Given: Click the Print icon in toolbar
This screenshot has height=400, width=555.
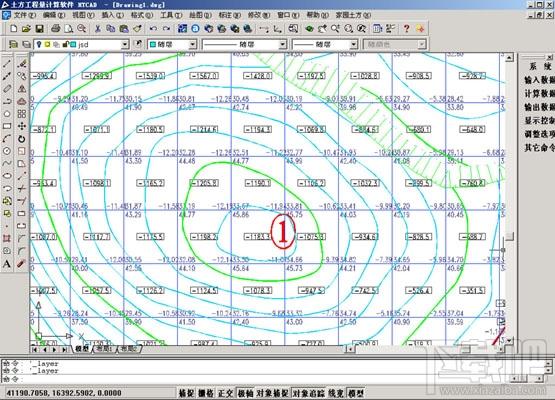Looking at the screenshot, I should pos(56,29).
